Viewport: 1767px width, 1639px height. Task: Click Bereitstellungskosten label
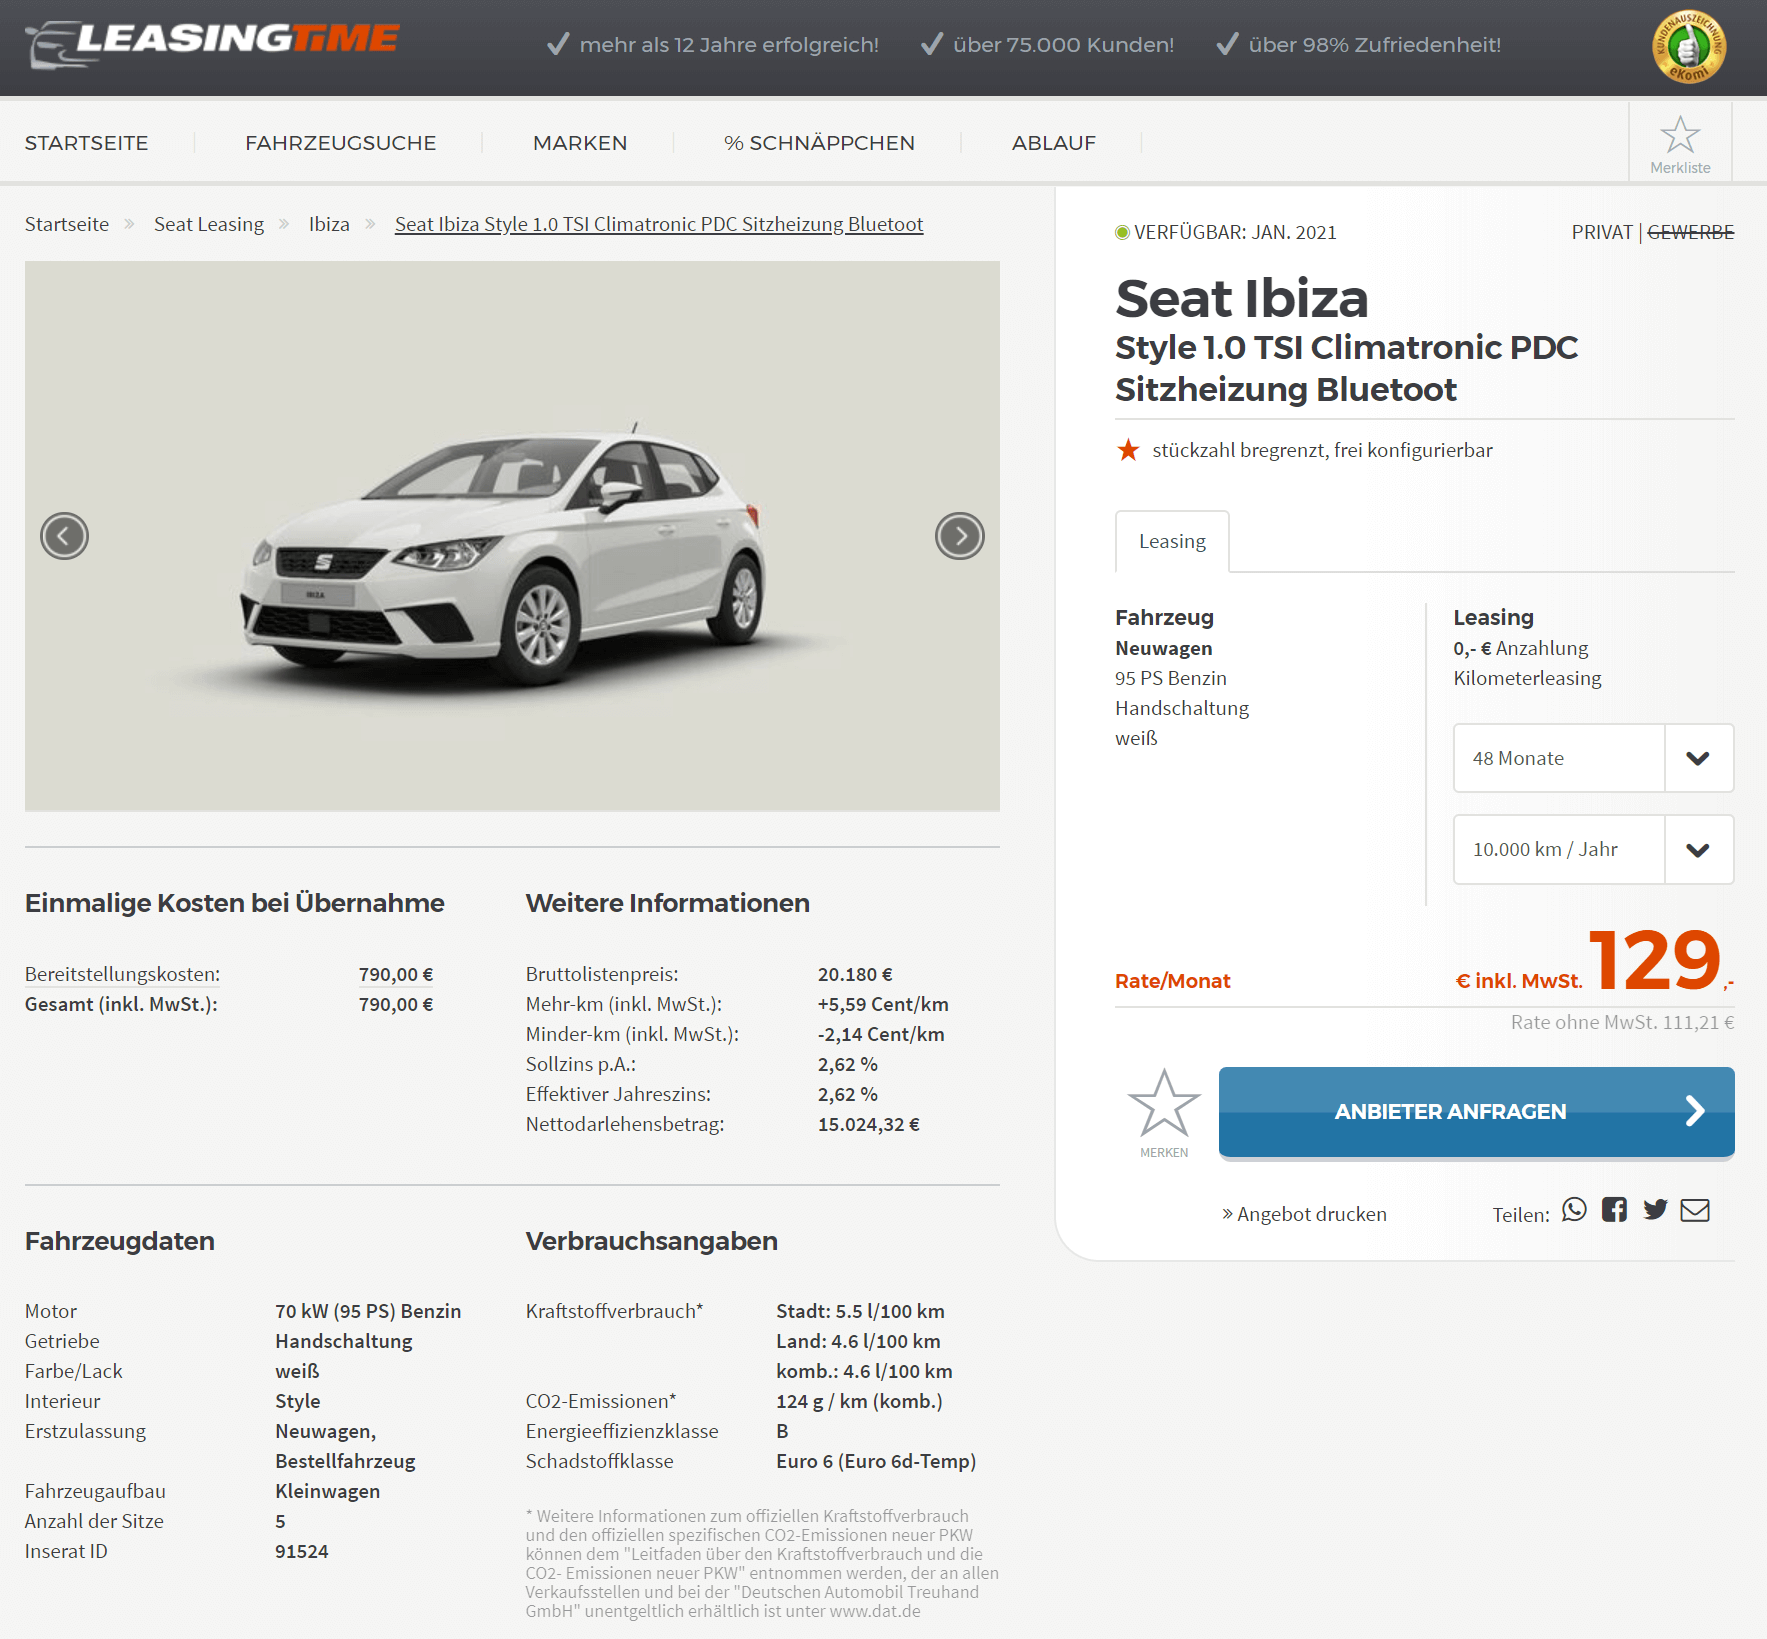(122, 974)
